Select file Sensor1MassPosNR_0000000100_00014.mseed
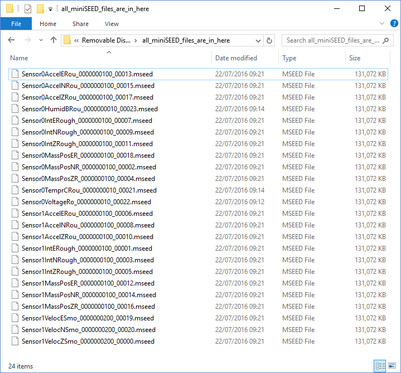The width and height of the screenshot is (401, 373). coord(198,295)
